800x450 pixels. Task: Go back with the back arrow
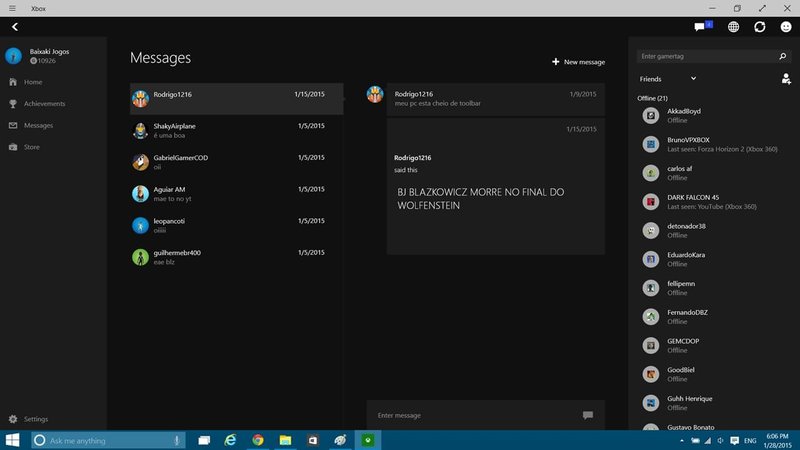pos(15,27)
